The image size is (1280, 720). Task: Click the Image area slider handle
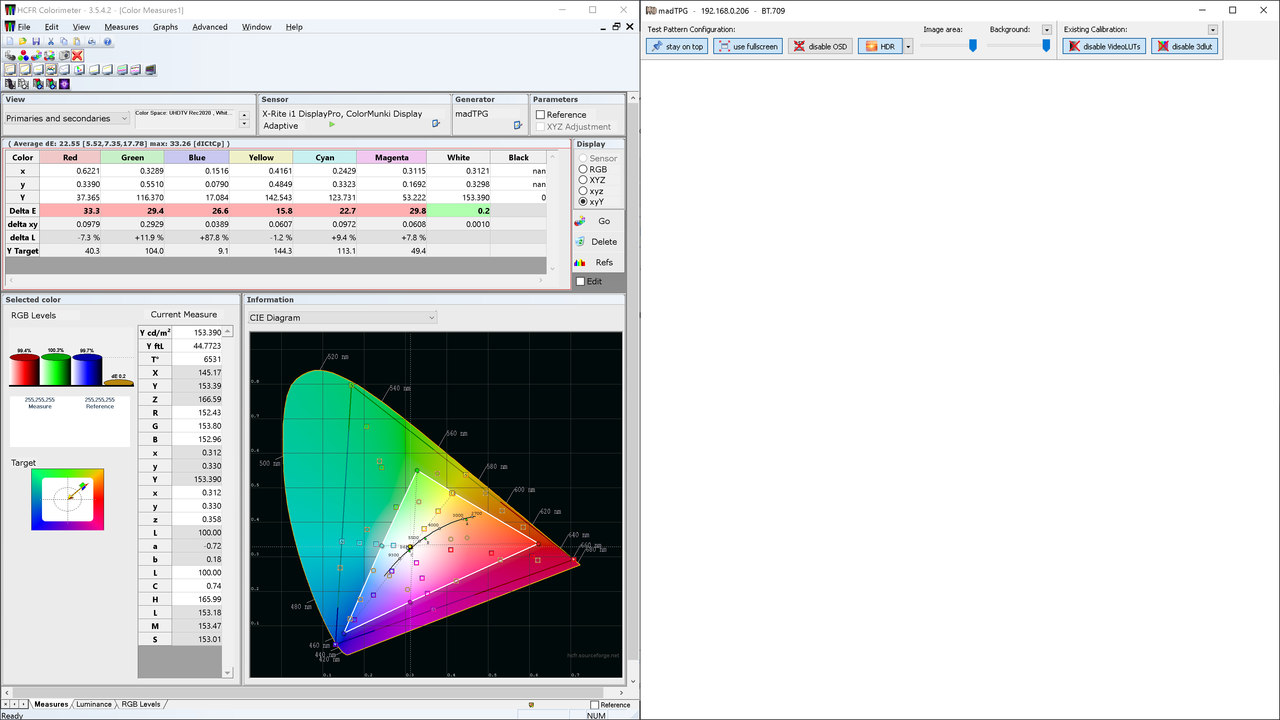(x=972, y=45)
